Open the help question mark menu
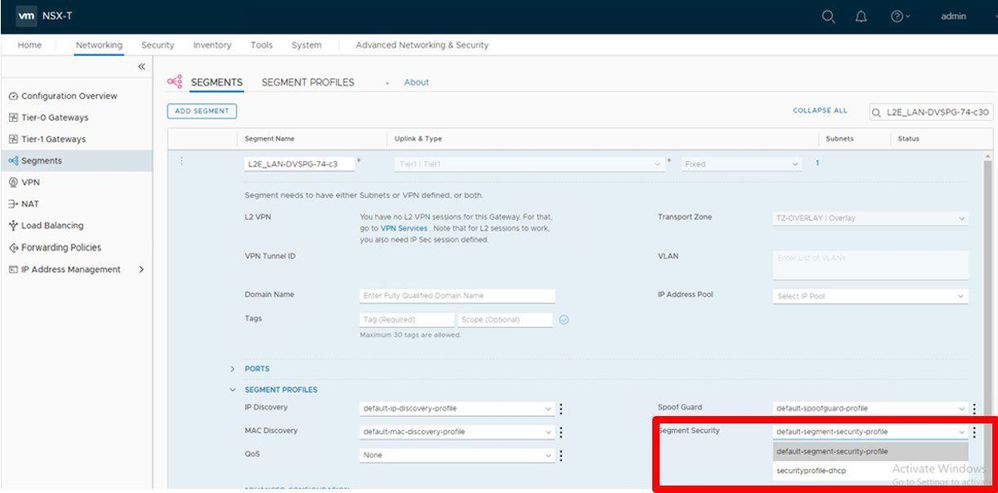The width and height of the screenshot is (998, 493). coord(899,17)
